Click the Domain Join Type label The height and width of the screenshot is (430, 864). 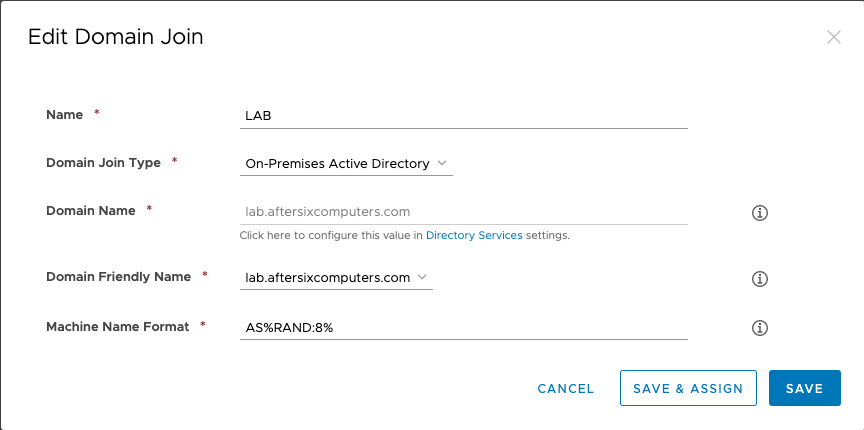[x=104, y=163]
